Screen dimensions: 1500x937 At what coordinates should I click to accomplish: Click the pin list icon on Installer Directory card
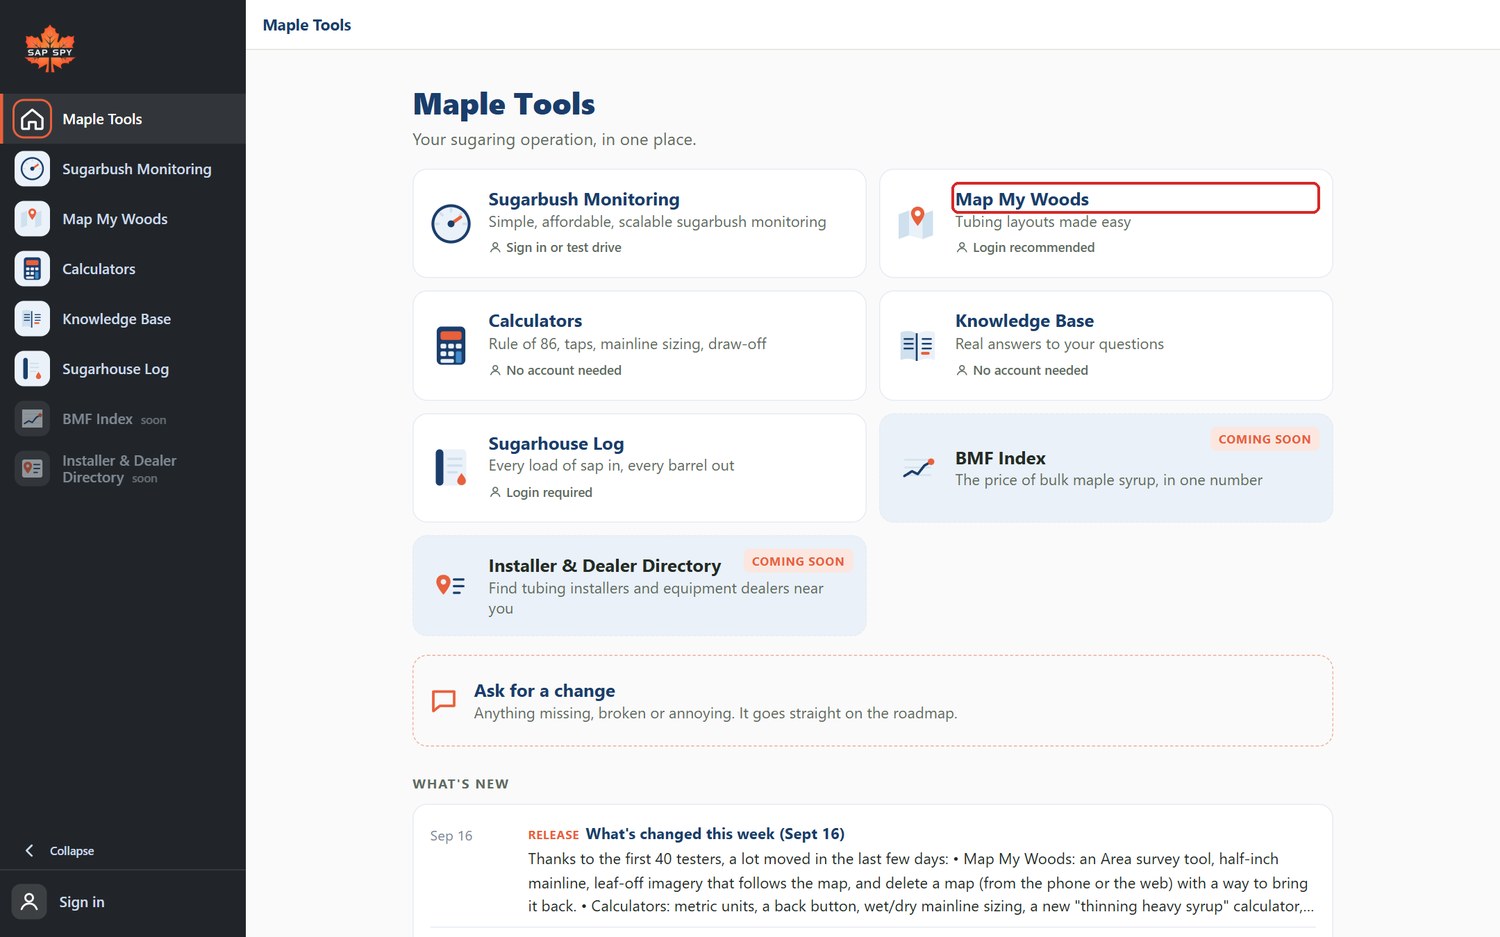451,585
